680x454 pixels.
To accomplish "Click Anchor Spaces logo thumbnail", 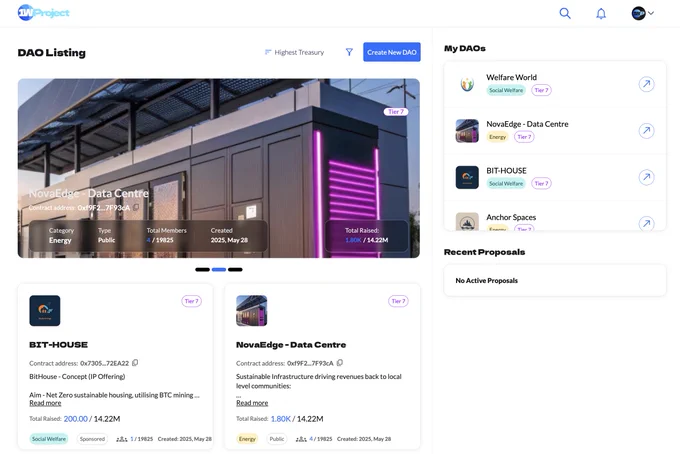I will click(x=467, y=222).
